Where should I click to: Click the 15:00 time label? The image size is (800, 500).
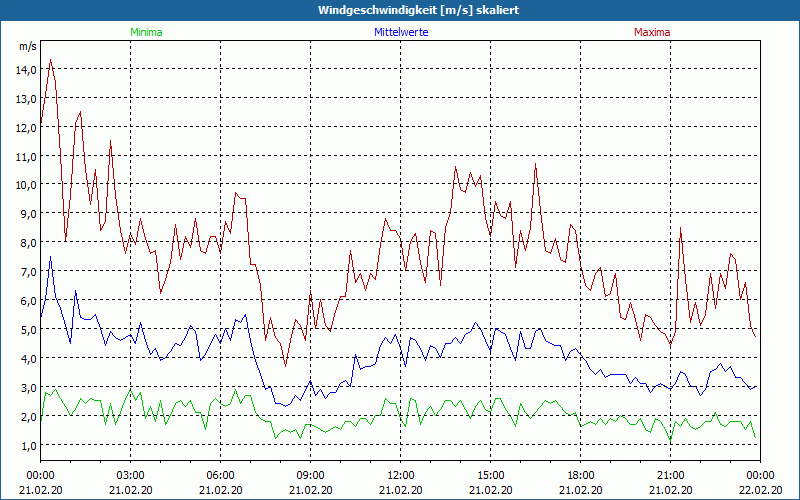pyautogui.click(x=491, y=476)
